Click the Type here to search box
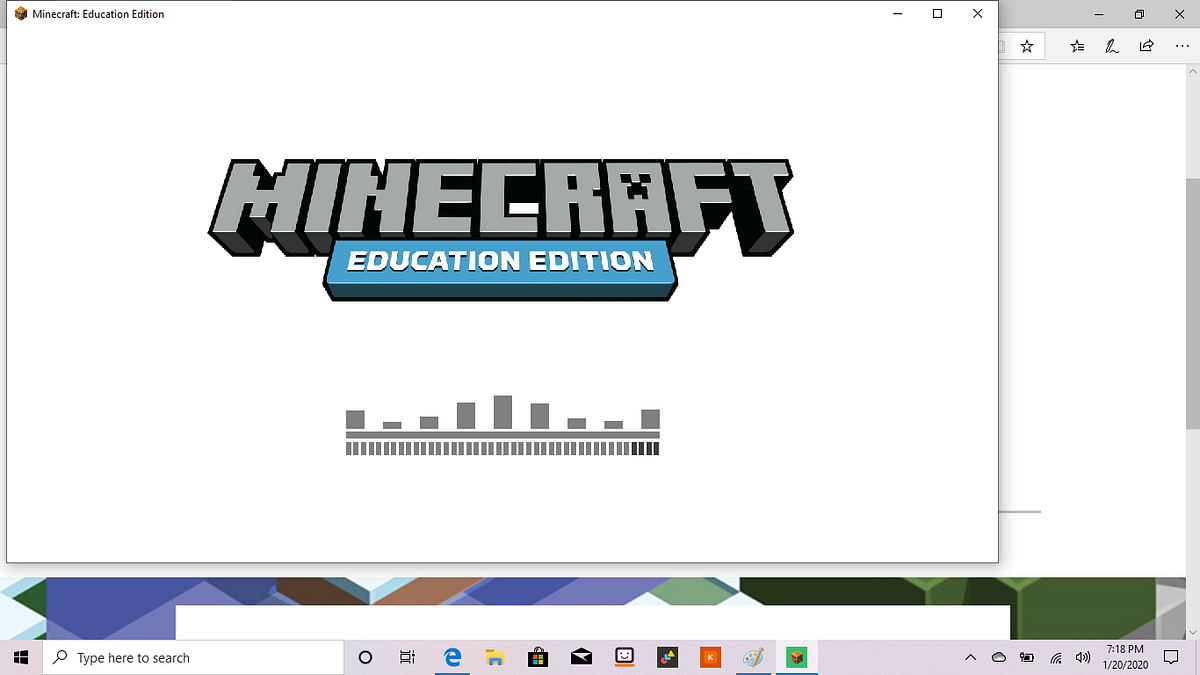 pos(193,657)
